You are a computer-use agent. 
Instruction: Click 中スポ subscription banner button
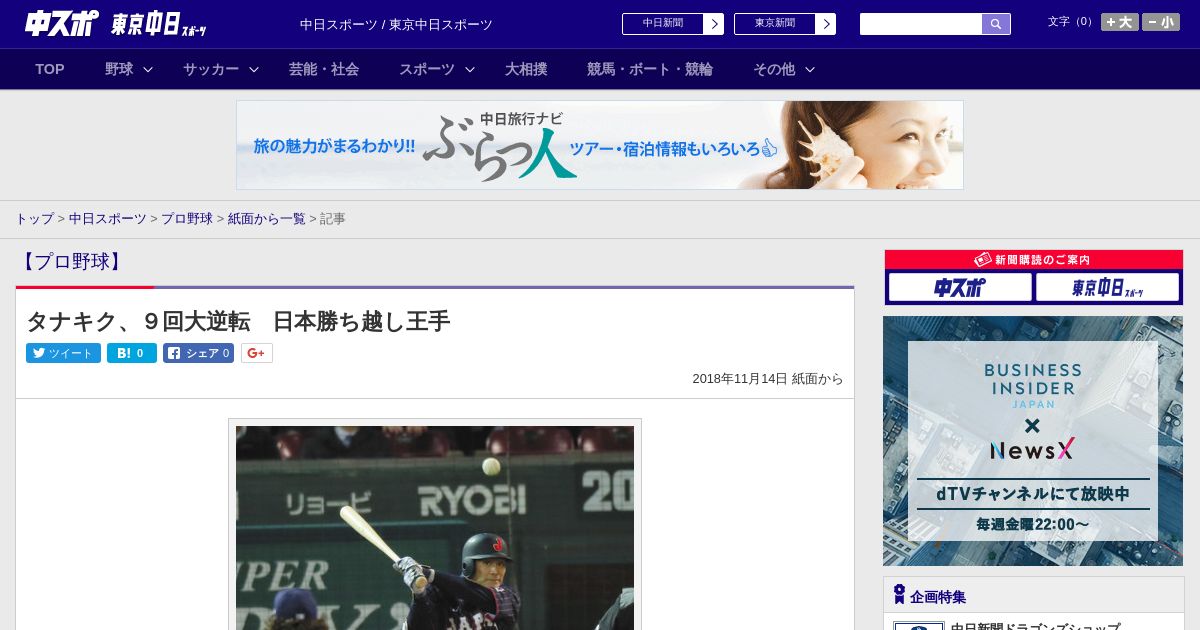(x=960, y=287)
